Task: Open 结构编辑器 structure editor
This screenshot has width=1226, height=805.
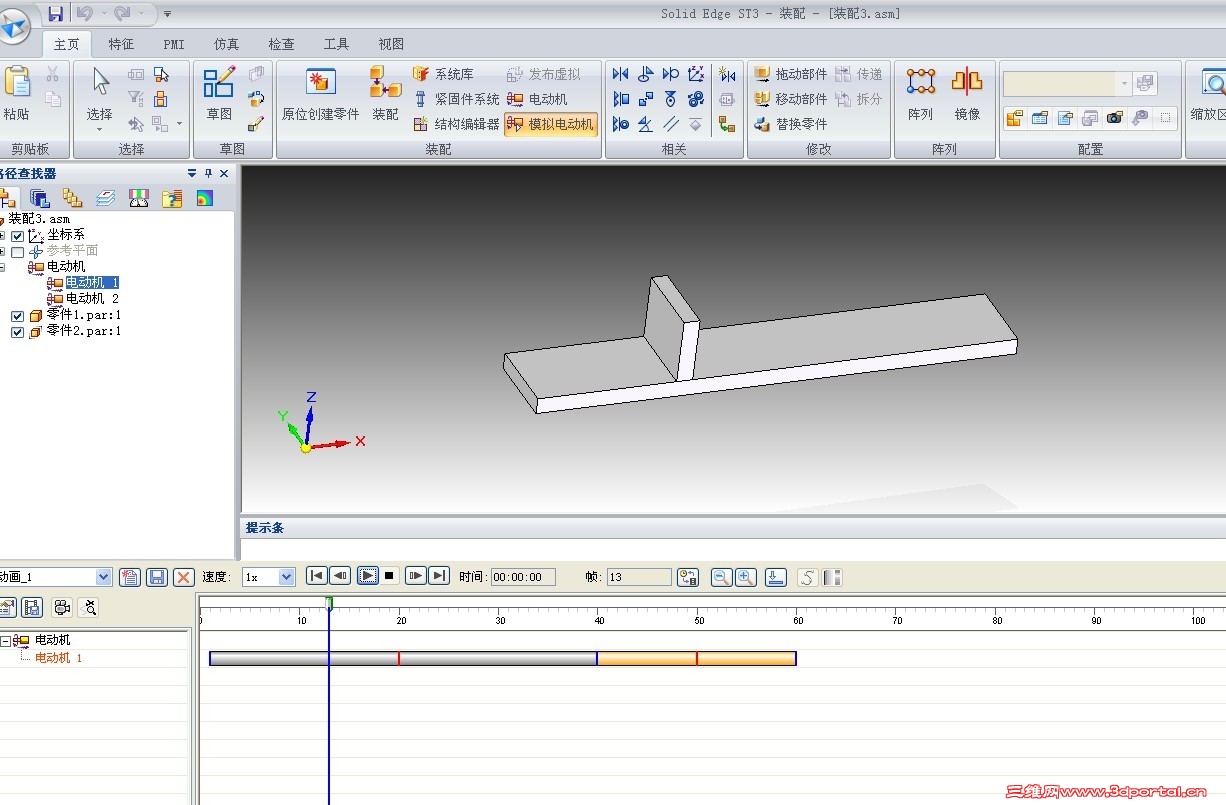Action: click(456, 124)
